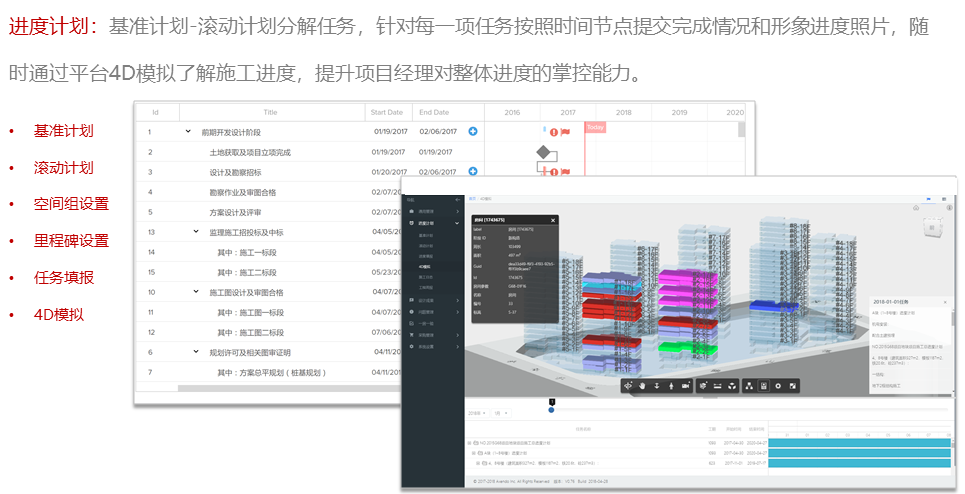Select the 其中：施工图二标段 task row
This screenshot has width=965, height=494.
pyautogui.click(x=268, y=332)
